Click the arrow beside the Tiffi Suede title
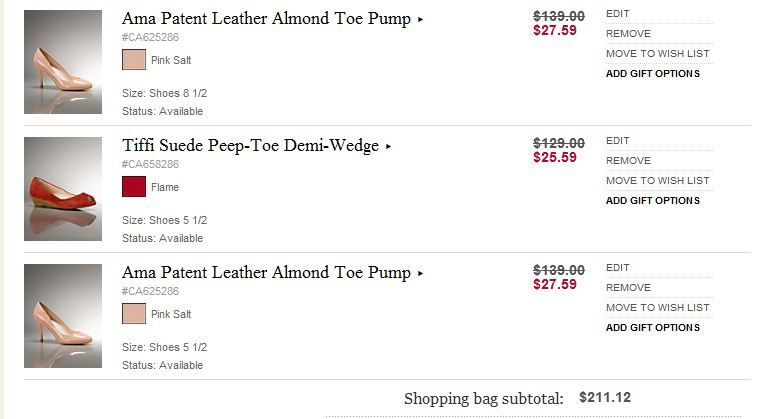Image resolution: width=777 pixels, height=419 pixels. click(389, 147)
